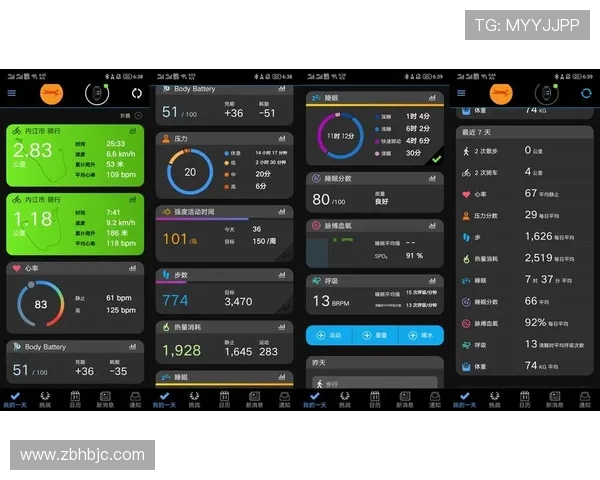The image size is (600, 480).
Task: Open the chart icon on the 心率 card
Action: (132, 269)
